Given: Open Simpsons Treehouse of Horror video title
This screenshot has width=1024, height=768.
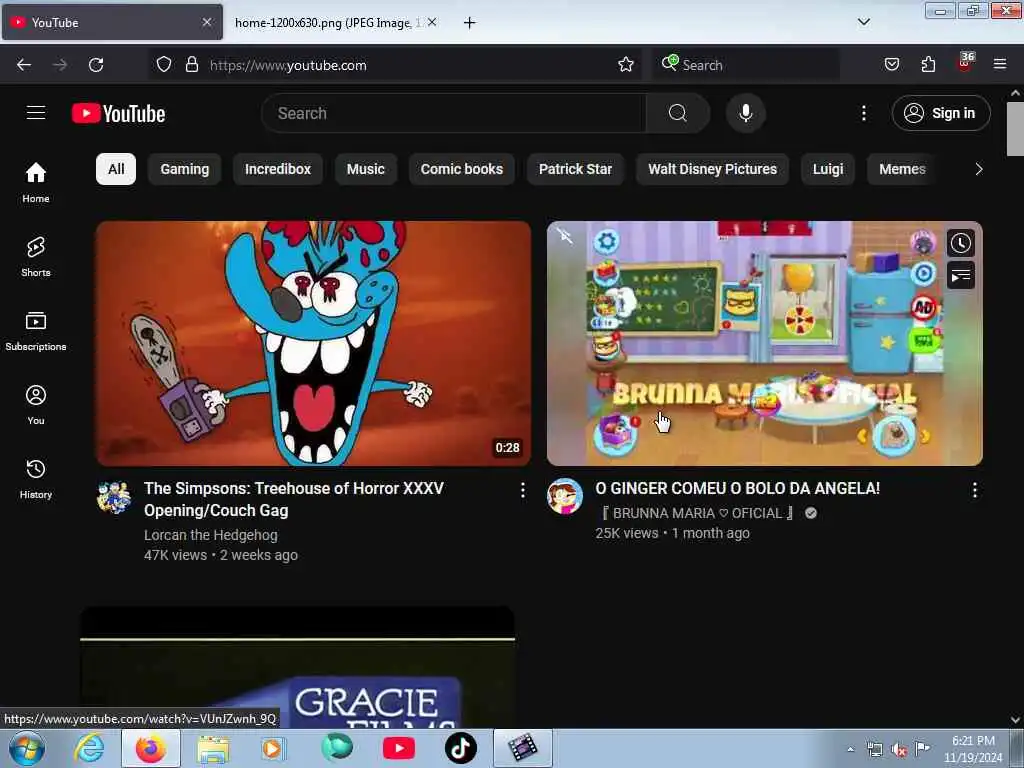Looking at the screenshot, I should (x=294, y=499).
